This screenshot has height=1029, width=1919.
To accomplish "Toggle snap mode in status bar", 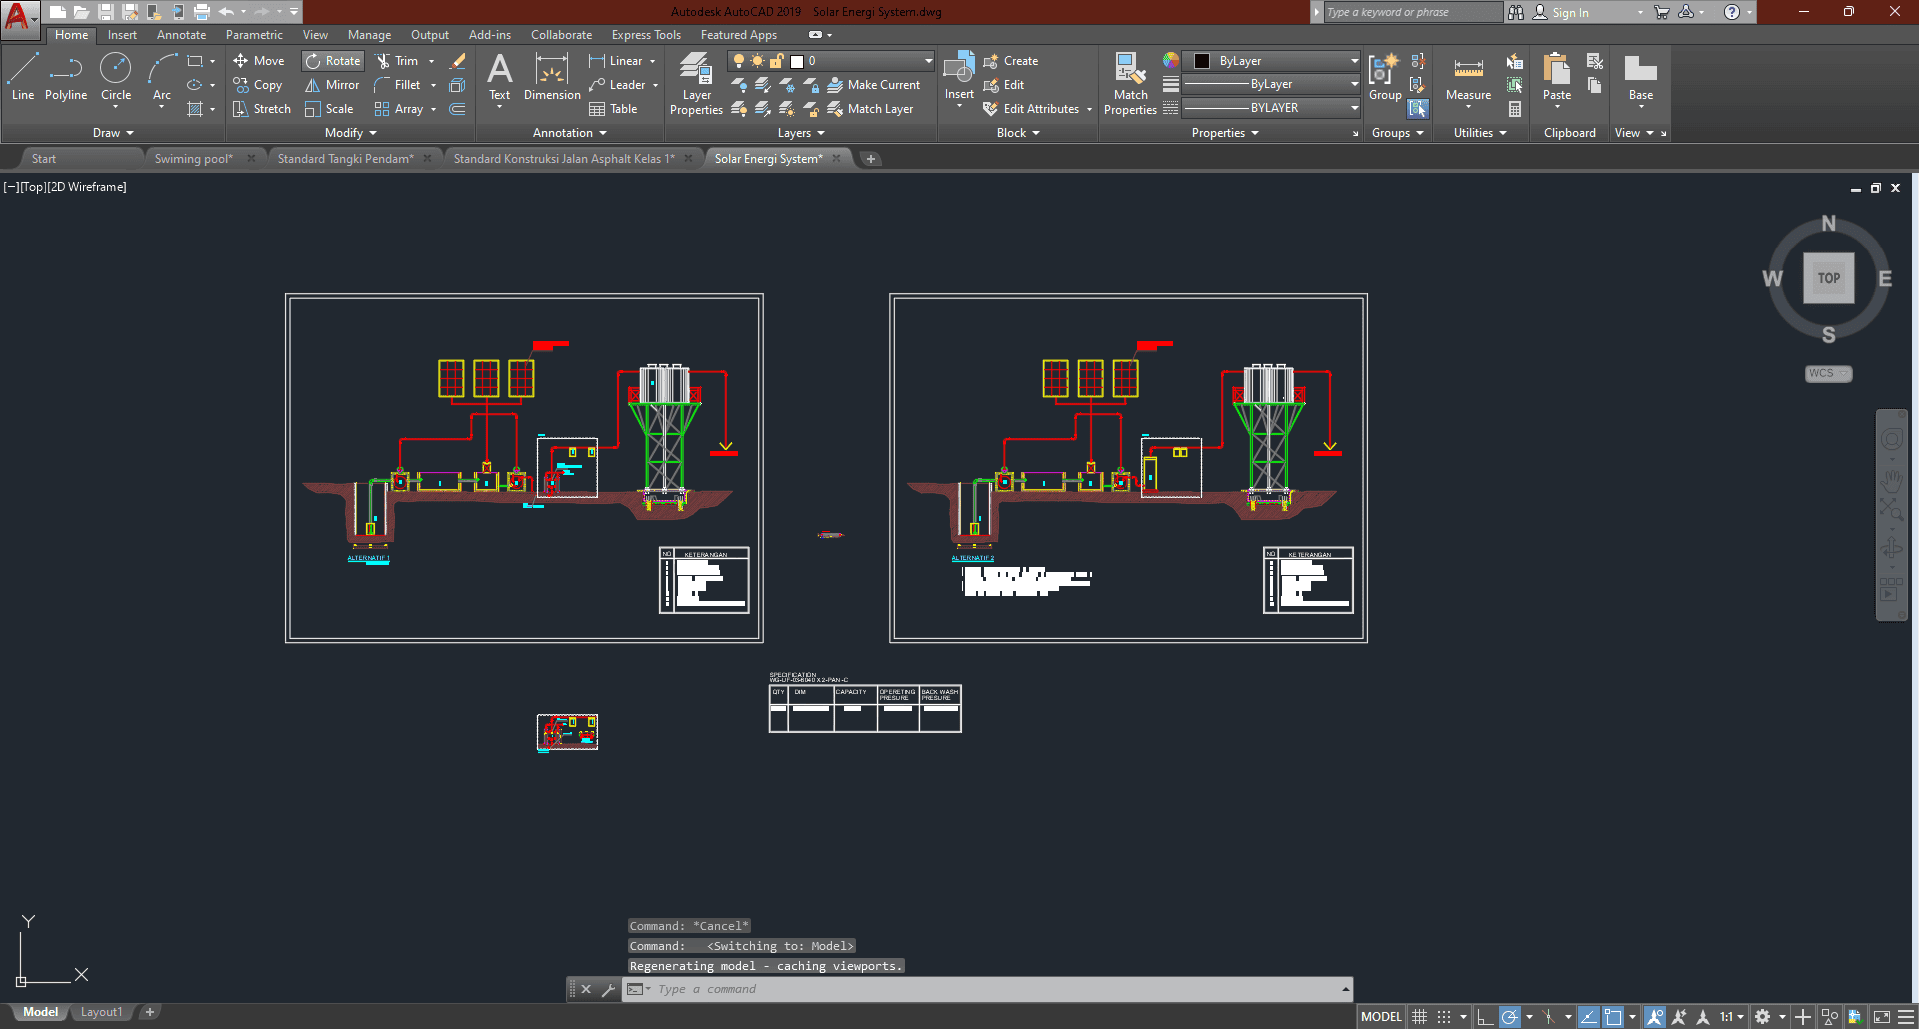I will (1444, 1017).
